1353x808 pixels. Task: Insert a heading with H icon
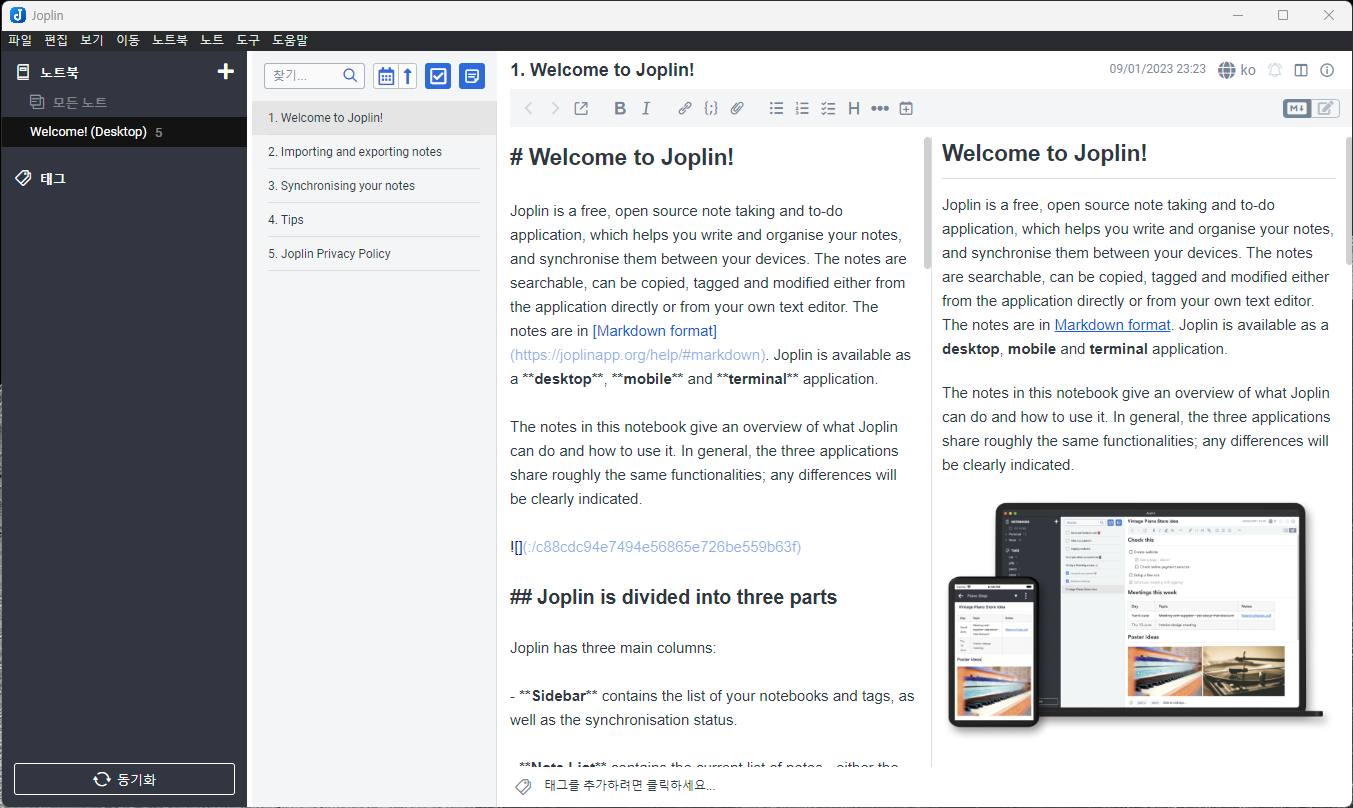(x=854, y=108)
